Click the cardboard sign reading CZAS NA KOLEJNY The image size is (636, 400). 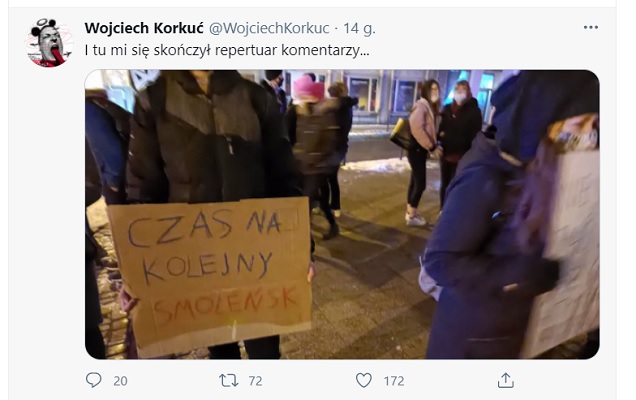[211, 274]
